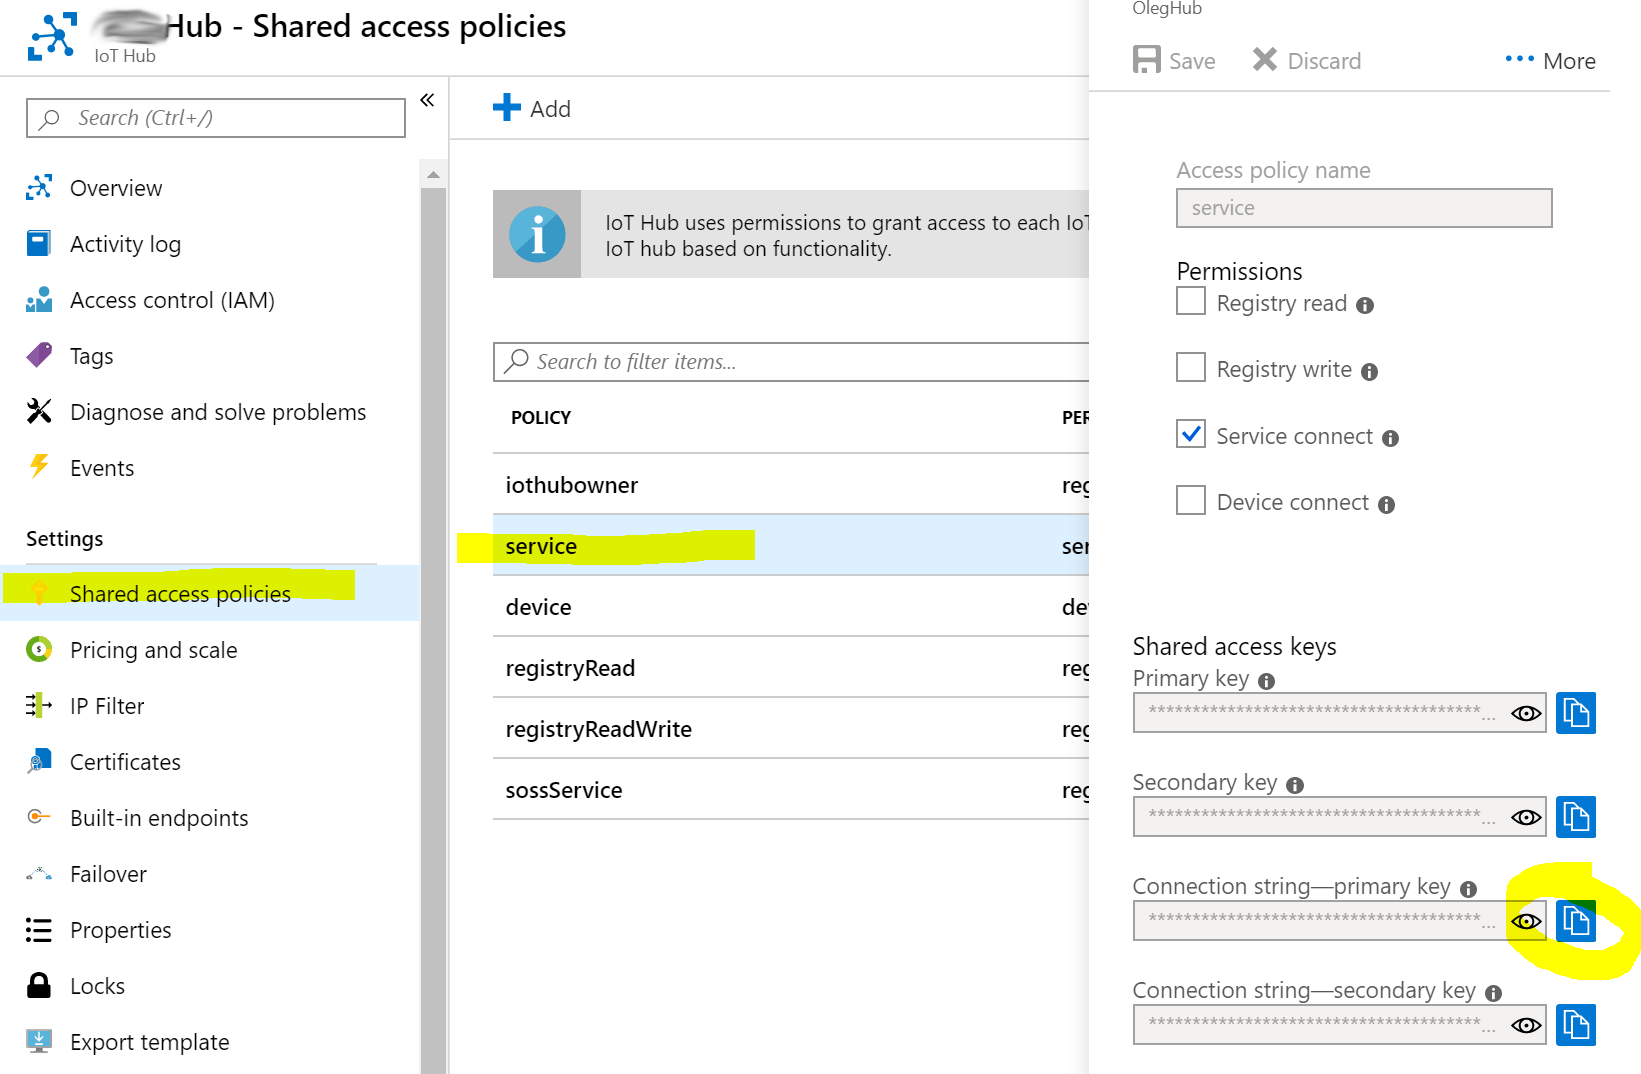Image resolution: width=1641 pixels, height=1074 pixels.
Task: Click the Certificates icon
Action: (x=38, y=761)
